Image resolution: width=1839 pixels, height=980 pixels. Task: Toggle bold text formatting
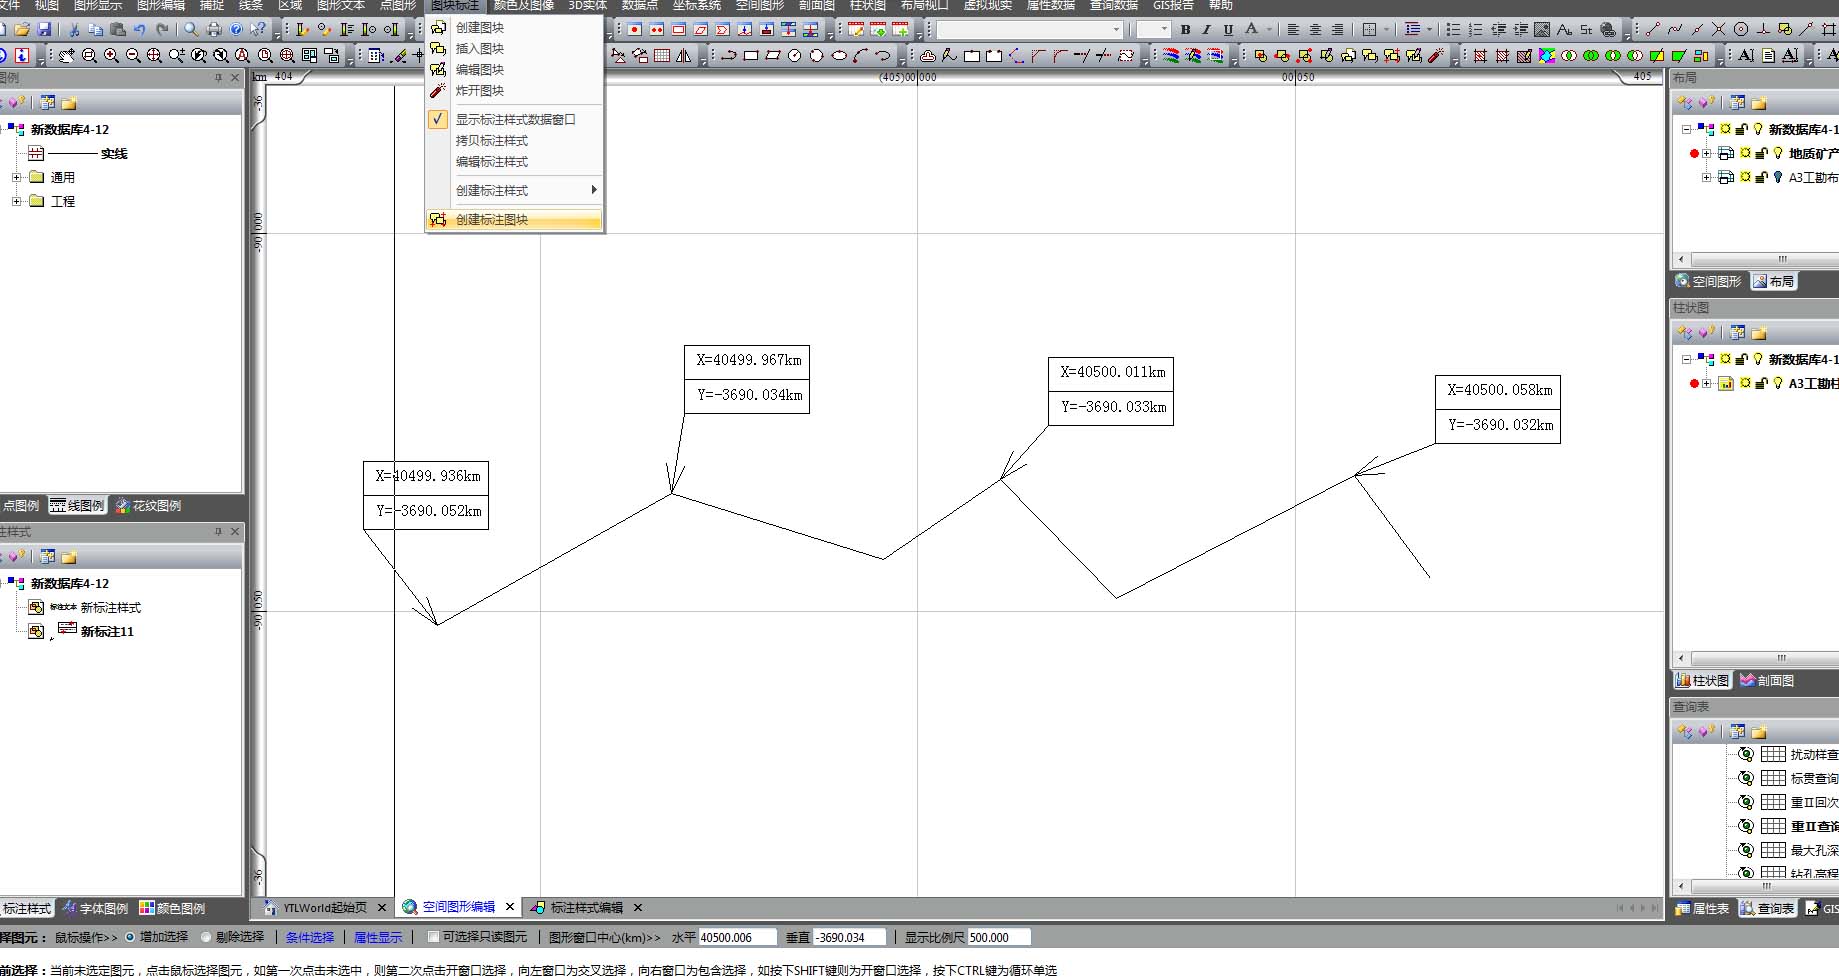[x=1185, y=30]
